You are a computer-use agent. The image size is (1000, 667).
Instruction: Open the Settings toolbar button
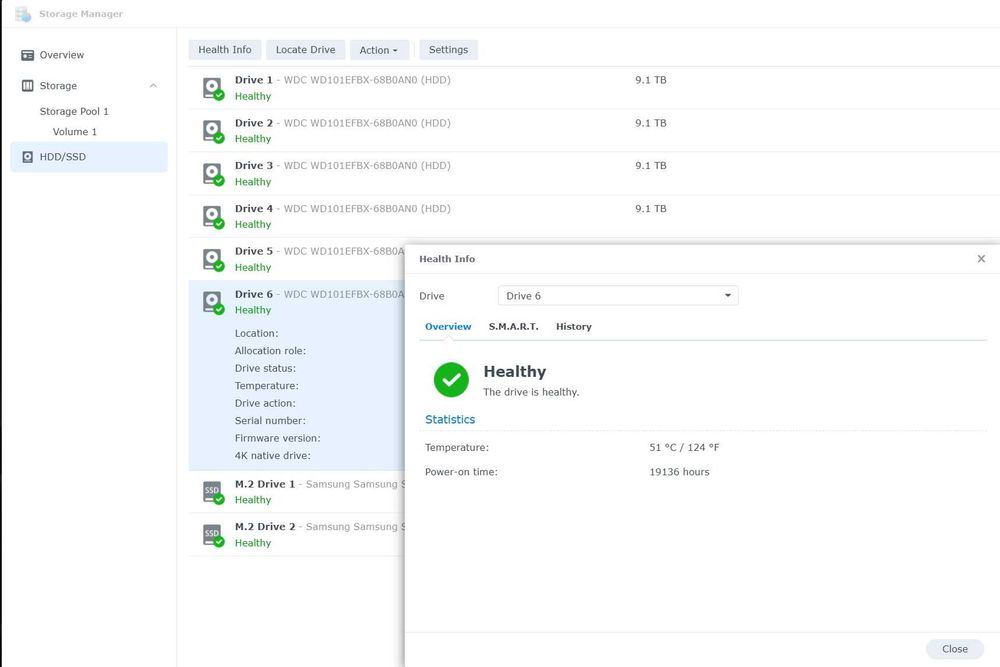click(x=448, y=50)
